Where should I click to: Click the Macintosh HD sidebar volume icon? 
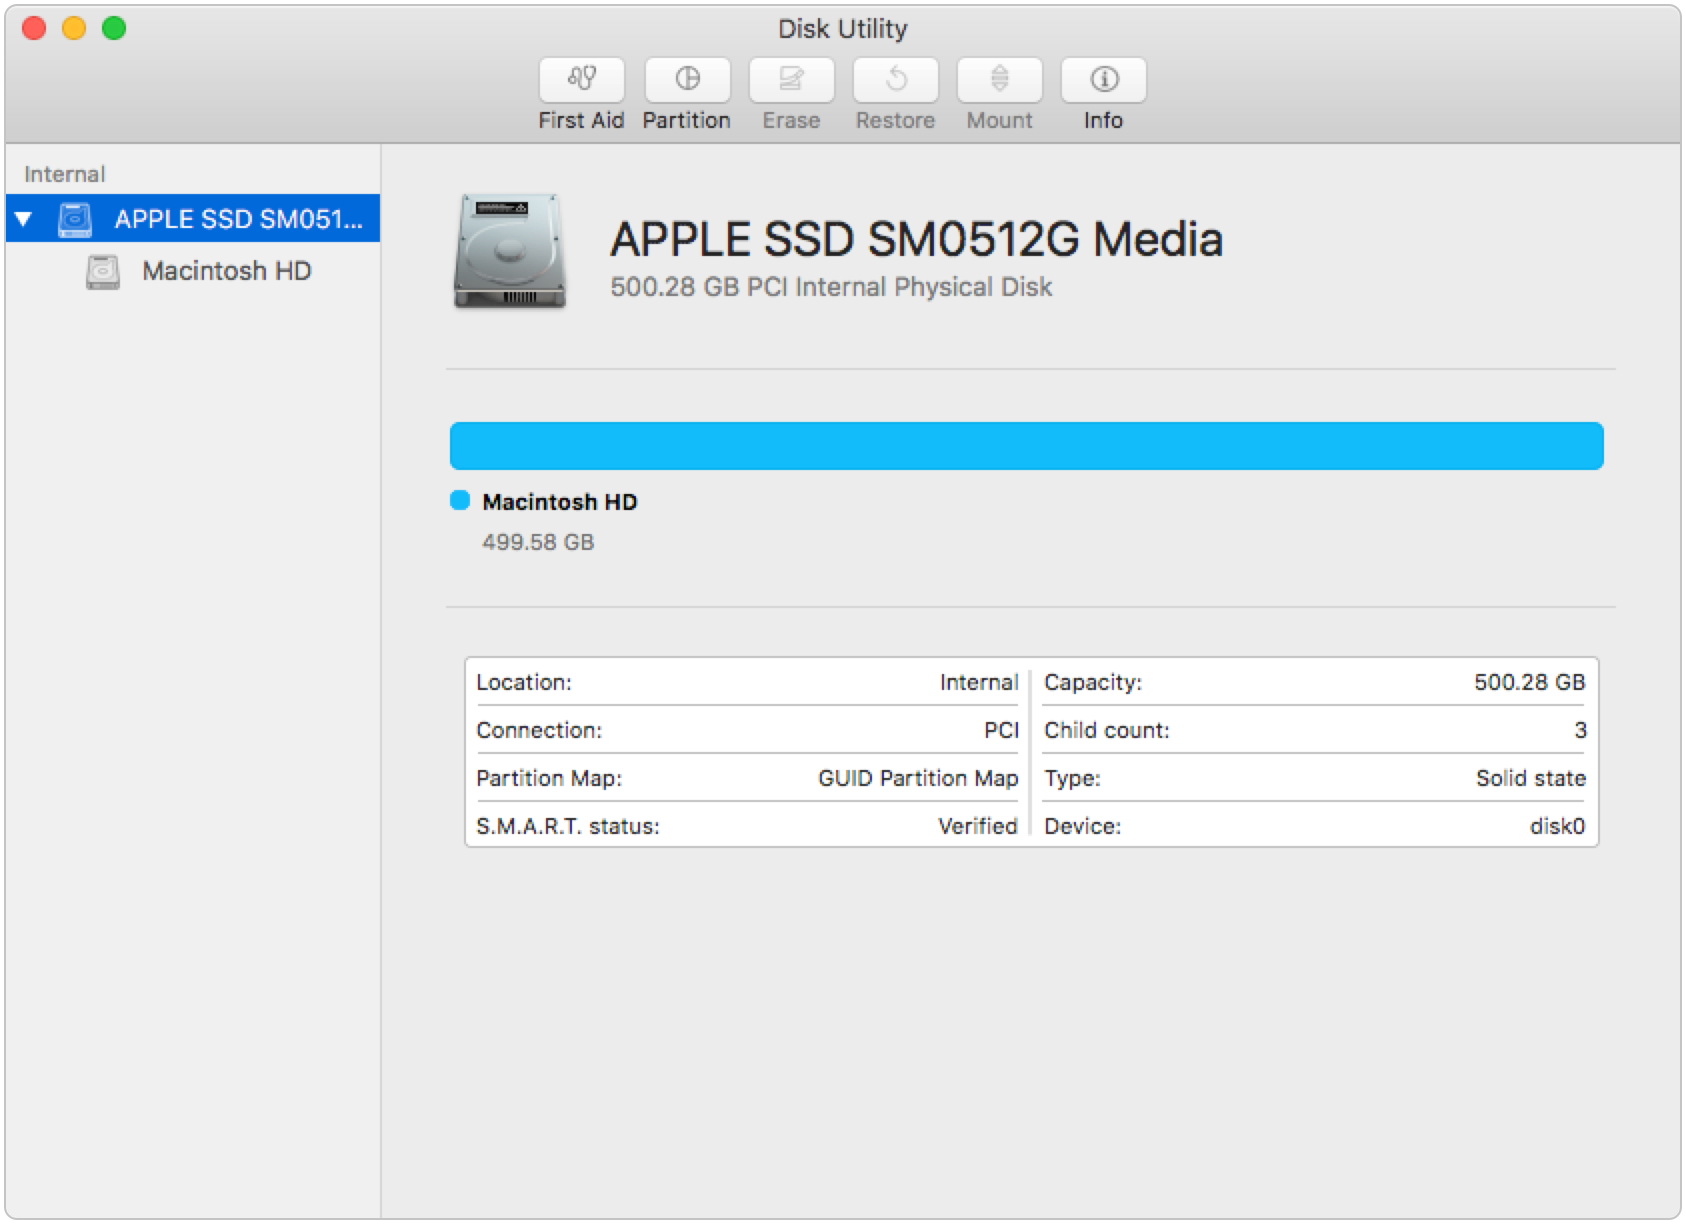(103, 271)
